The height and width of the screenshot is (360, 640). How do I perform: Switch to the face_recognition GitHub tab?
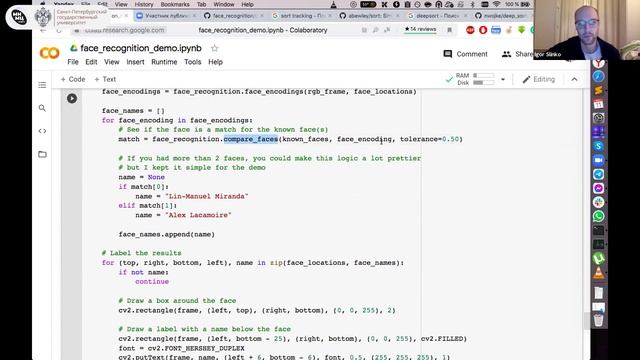click(234, 16)
